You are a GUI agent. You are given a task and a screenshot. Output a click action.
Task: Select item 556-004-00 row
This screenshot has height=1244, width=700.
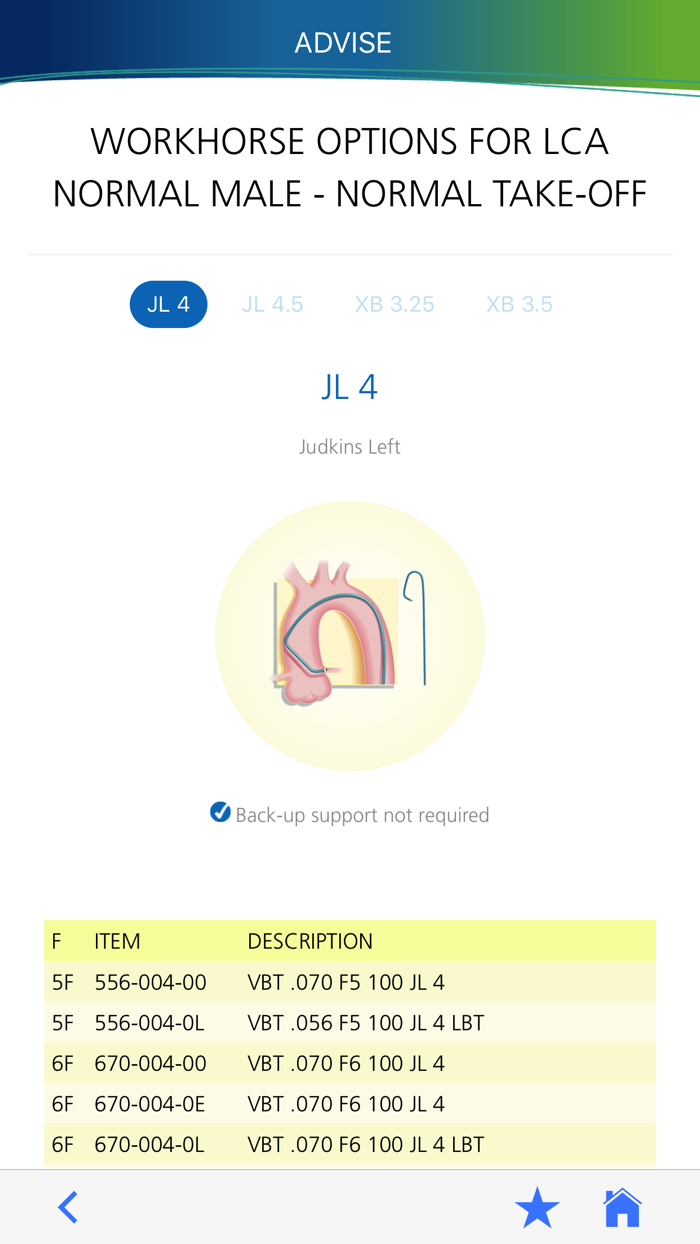(x=349, y=982)
